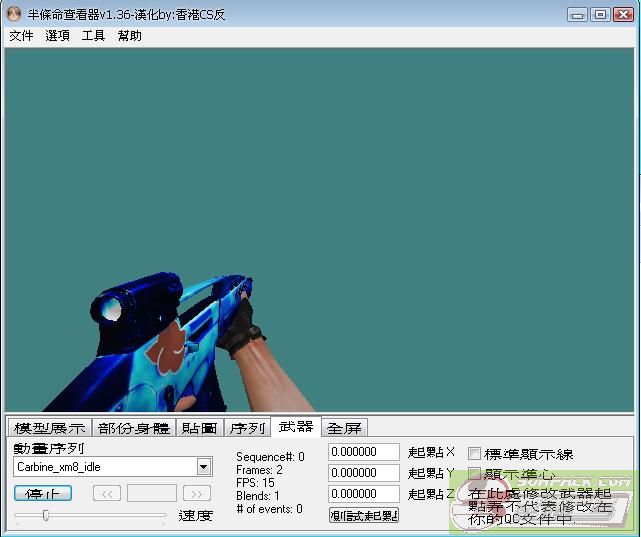The image size is (641, 537).
Task: Open the 幫助 menu
Action: pos(129,36)
